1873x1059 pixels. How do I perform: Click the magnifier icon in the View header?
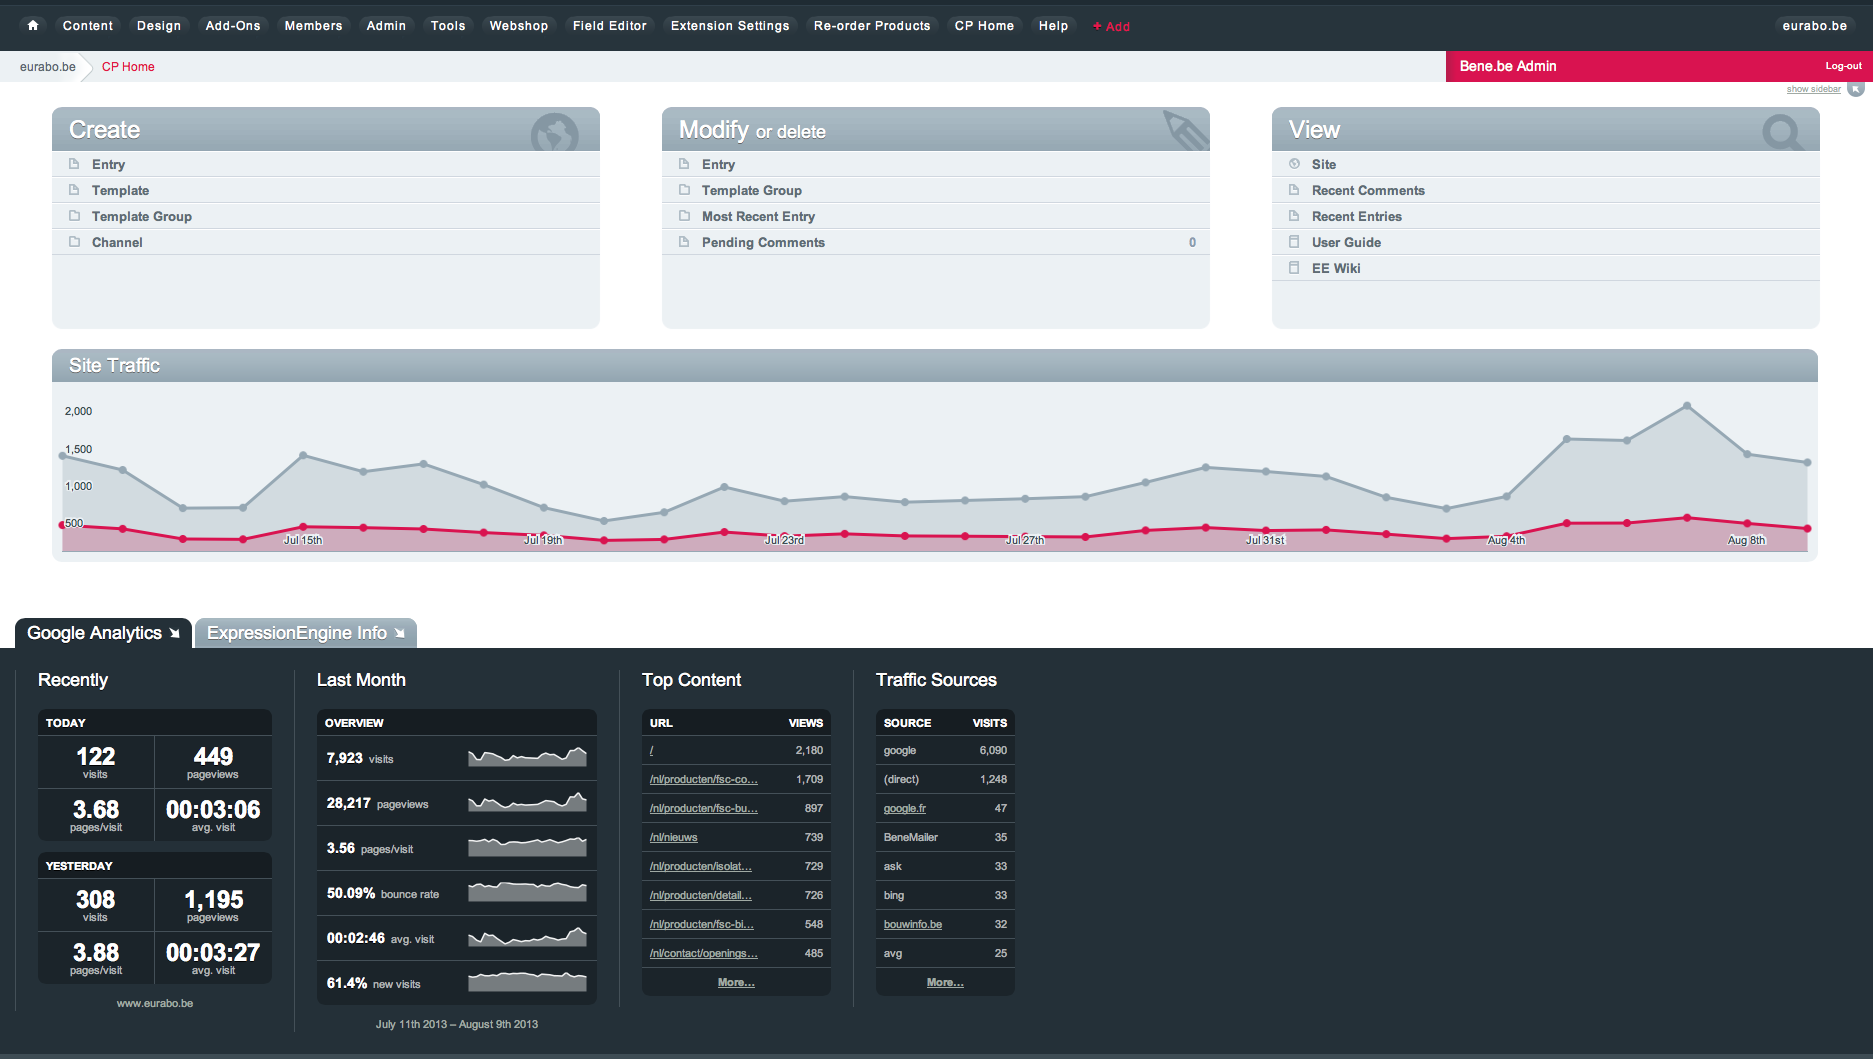[x=1782, y=132]
